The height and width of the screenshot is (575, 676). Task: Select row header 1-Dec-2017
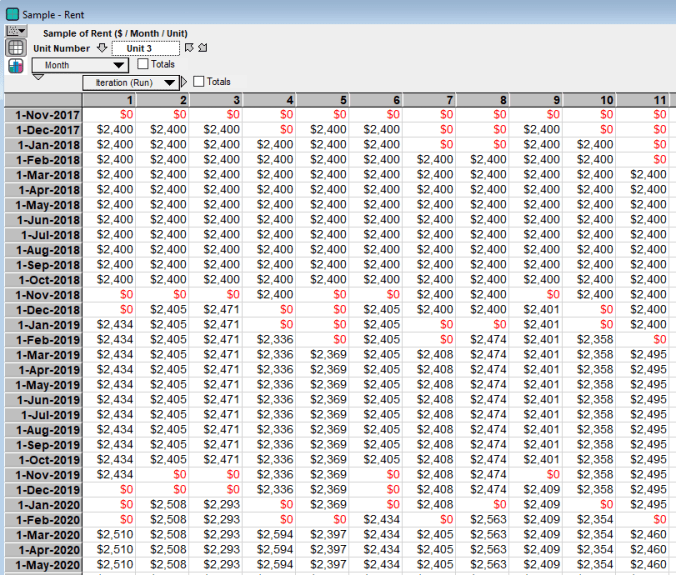43,130
